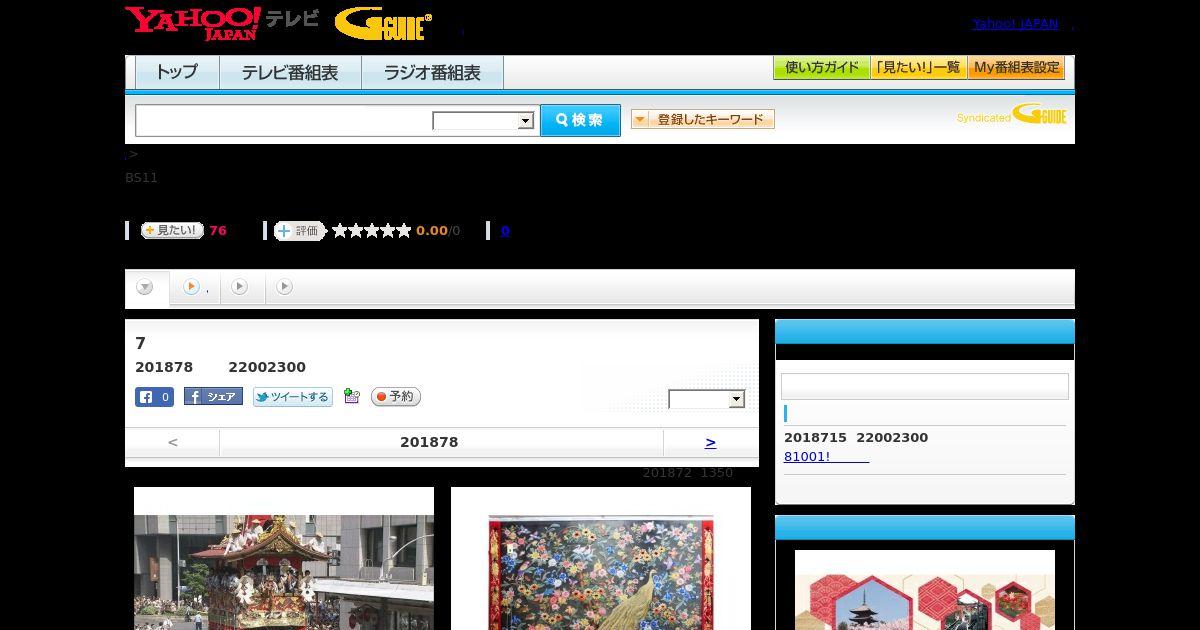Click the BS11 channel label
The image size is (1200, 630).
[141, 178]
